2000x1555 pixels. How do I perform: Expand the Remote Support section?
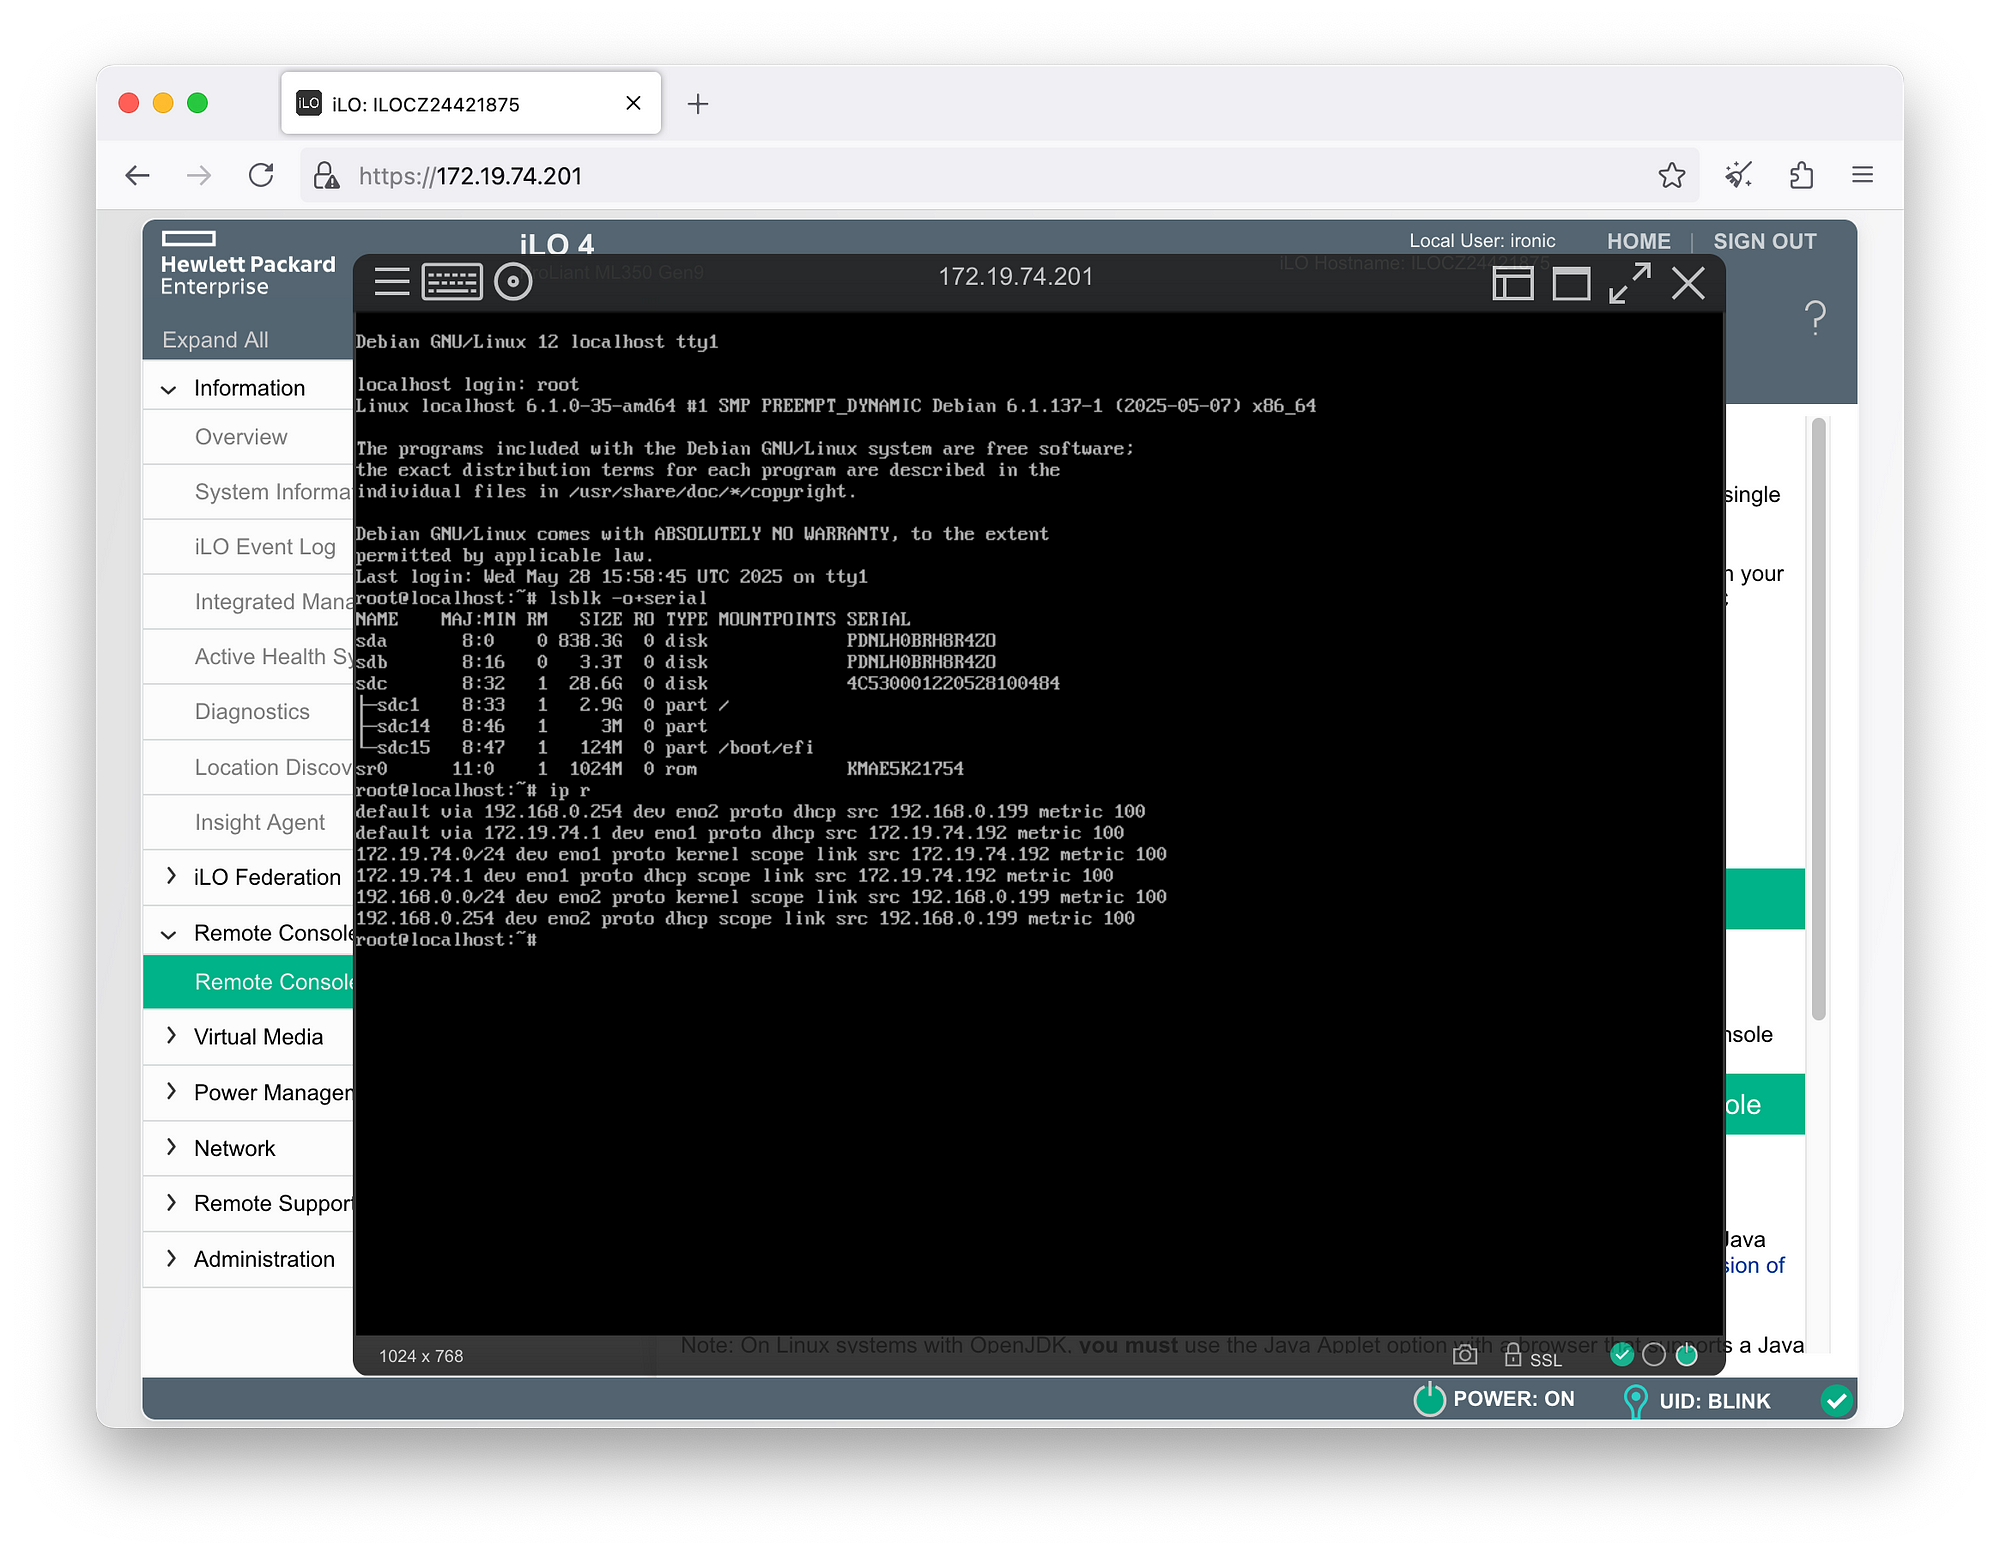pyautogui.click(x=171, y=1202)
